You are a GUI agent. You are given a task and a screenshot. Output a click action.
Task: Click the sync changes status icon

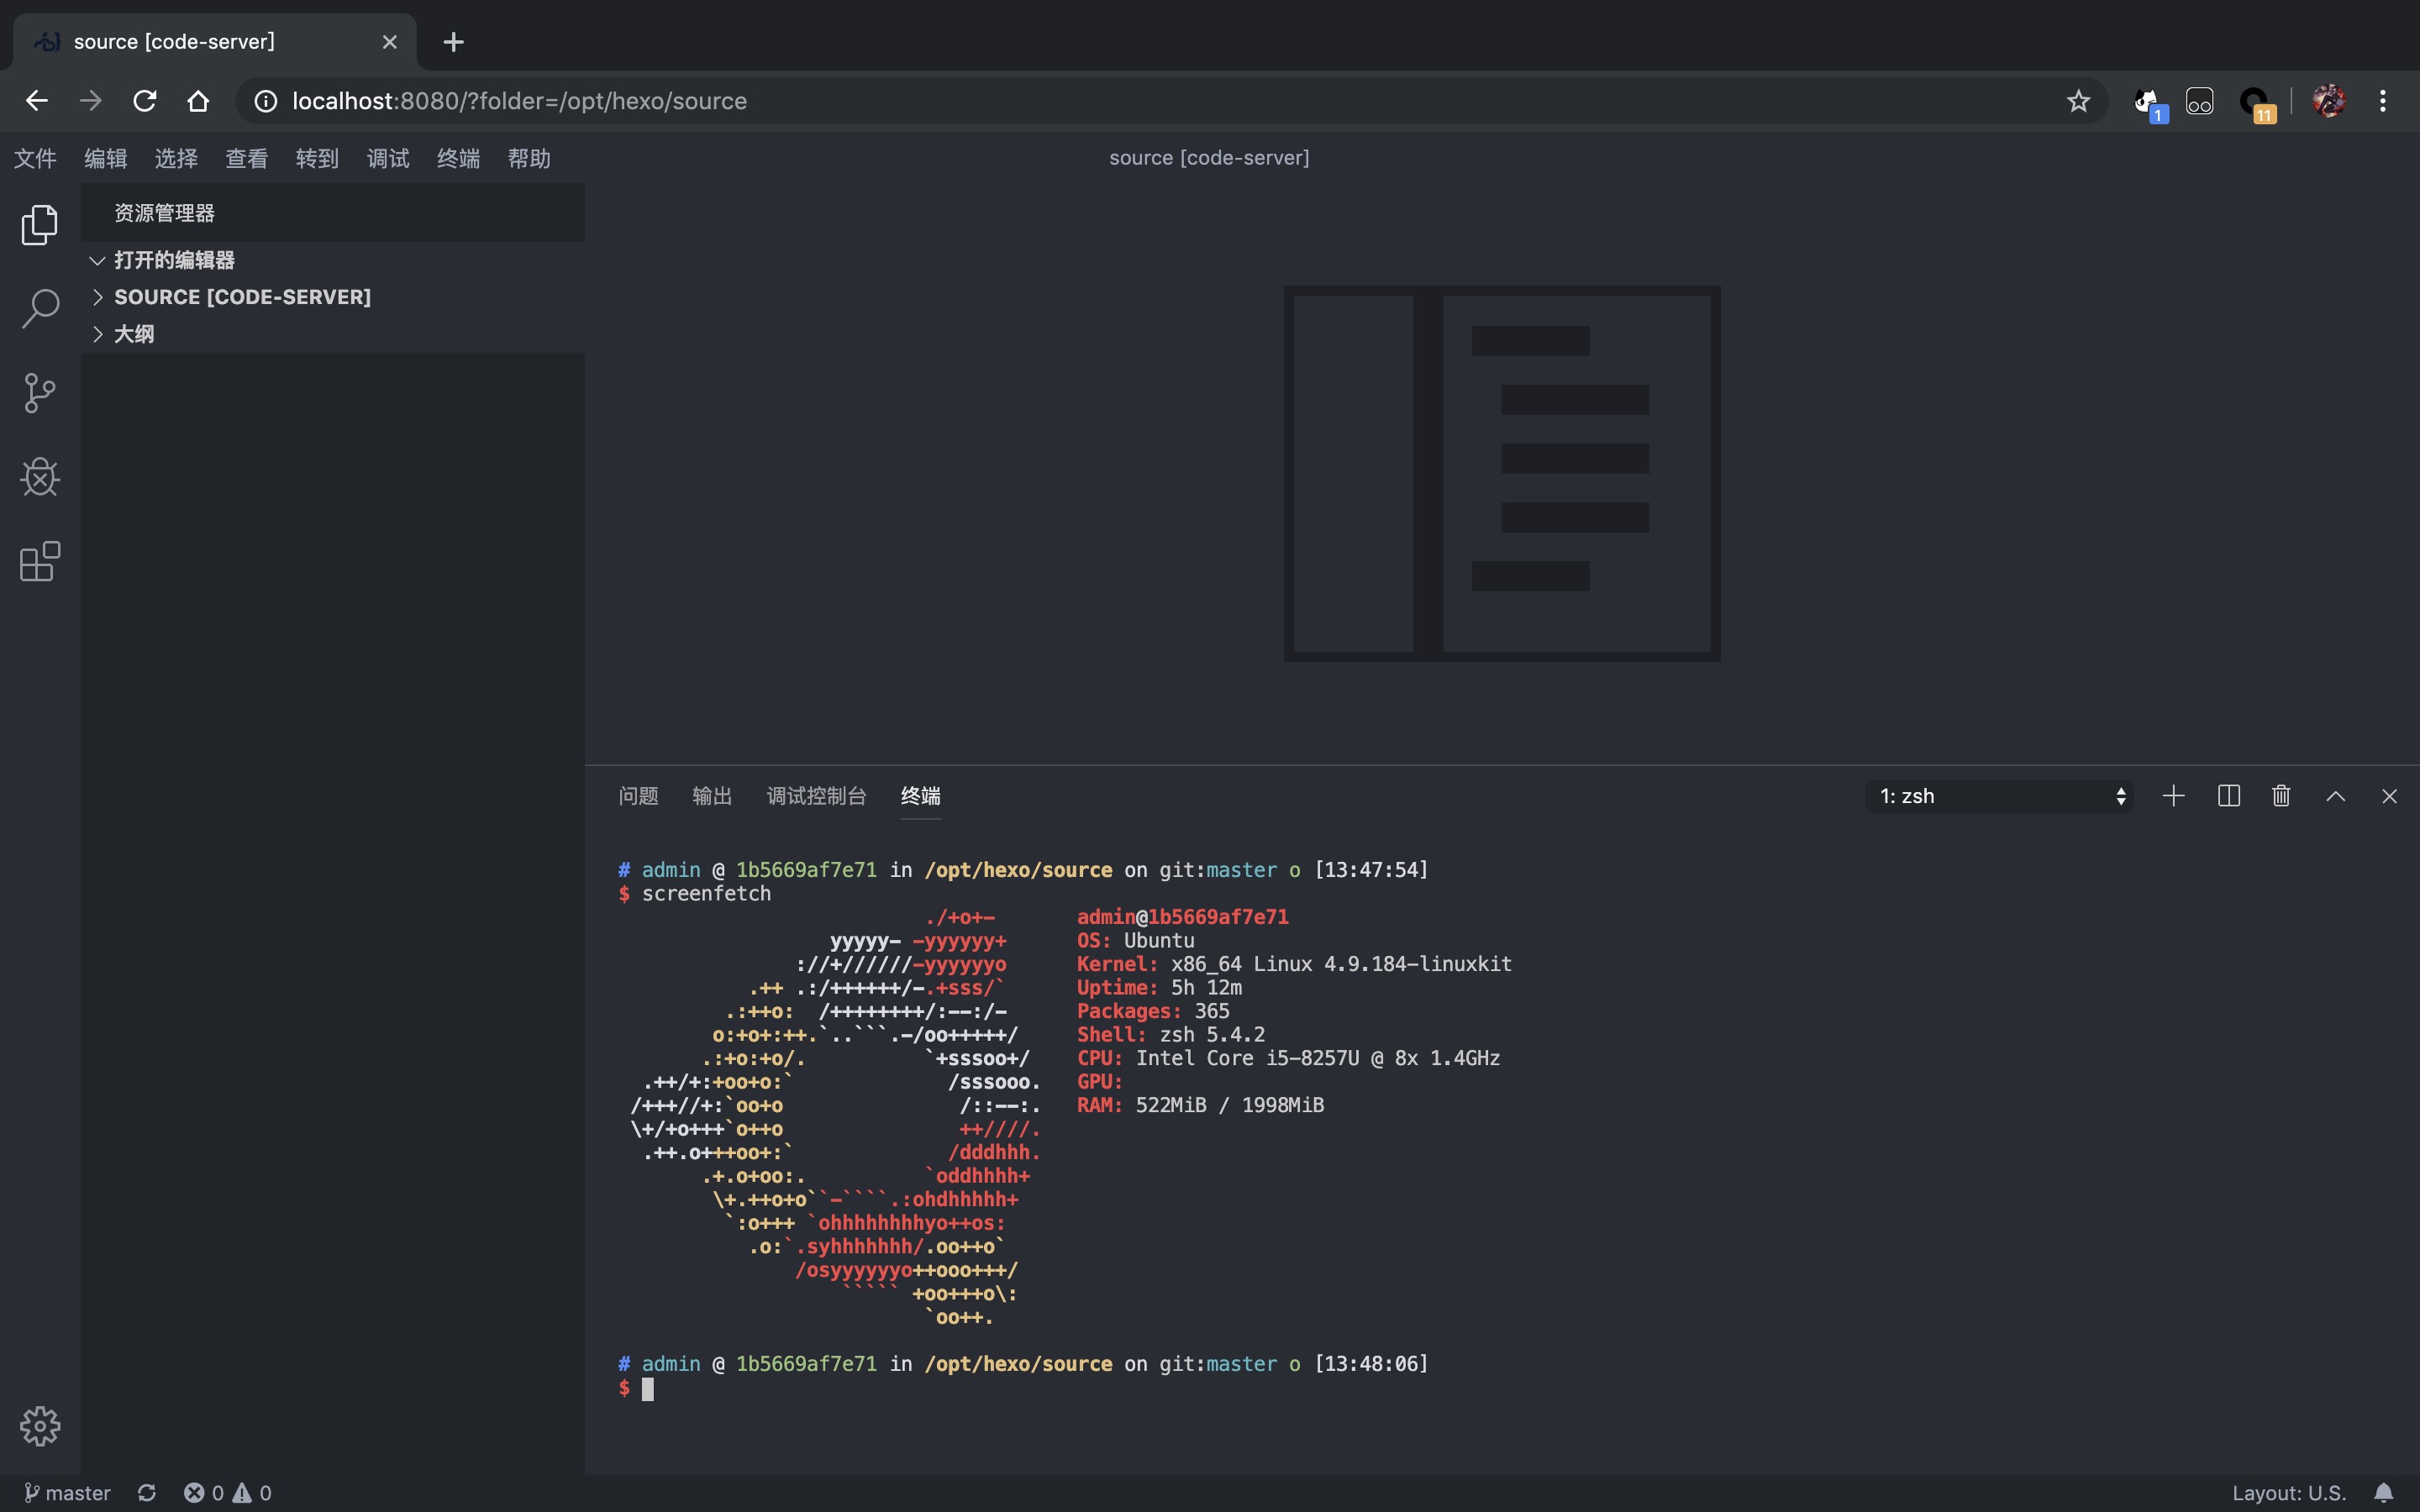tap(147, 1492)
